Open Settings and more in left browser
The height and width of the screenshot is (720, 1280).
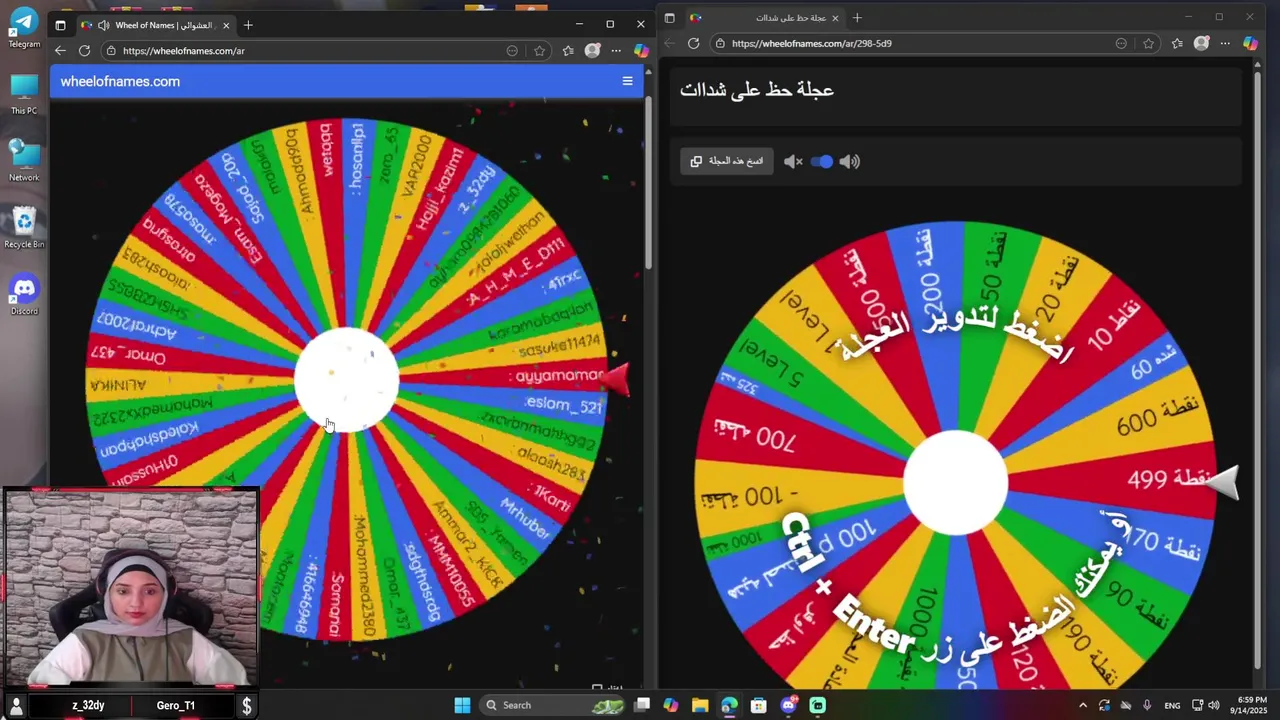[x=616, y=50]
